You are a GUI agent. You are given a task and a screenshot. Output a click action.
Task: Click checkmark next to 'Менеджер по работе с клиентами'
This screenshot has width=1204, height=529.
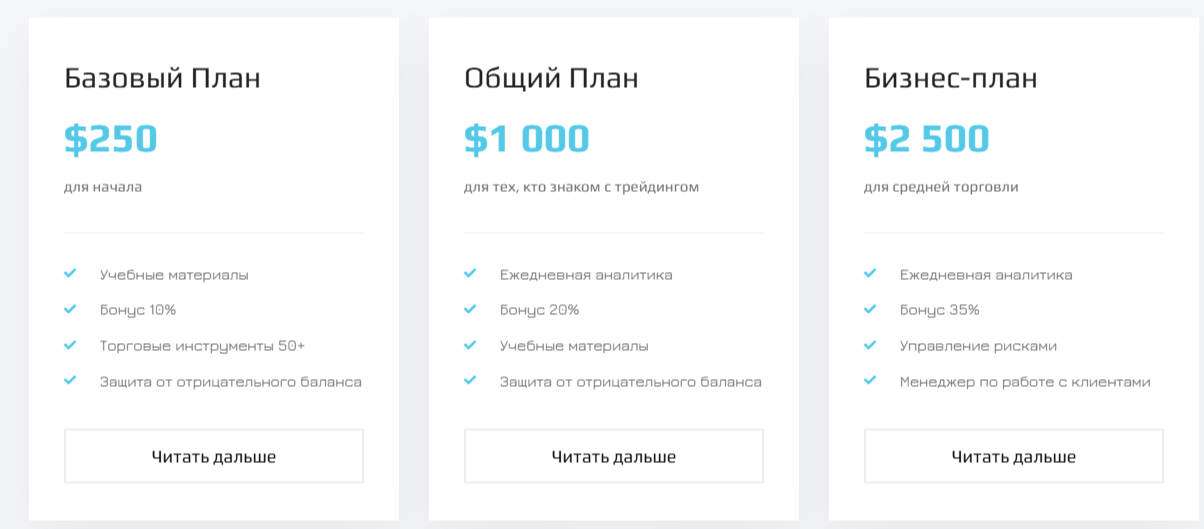(870, 381)
